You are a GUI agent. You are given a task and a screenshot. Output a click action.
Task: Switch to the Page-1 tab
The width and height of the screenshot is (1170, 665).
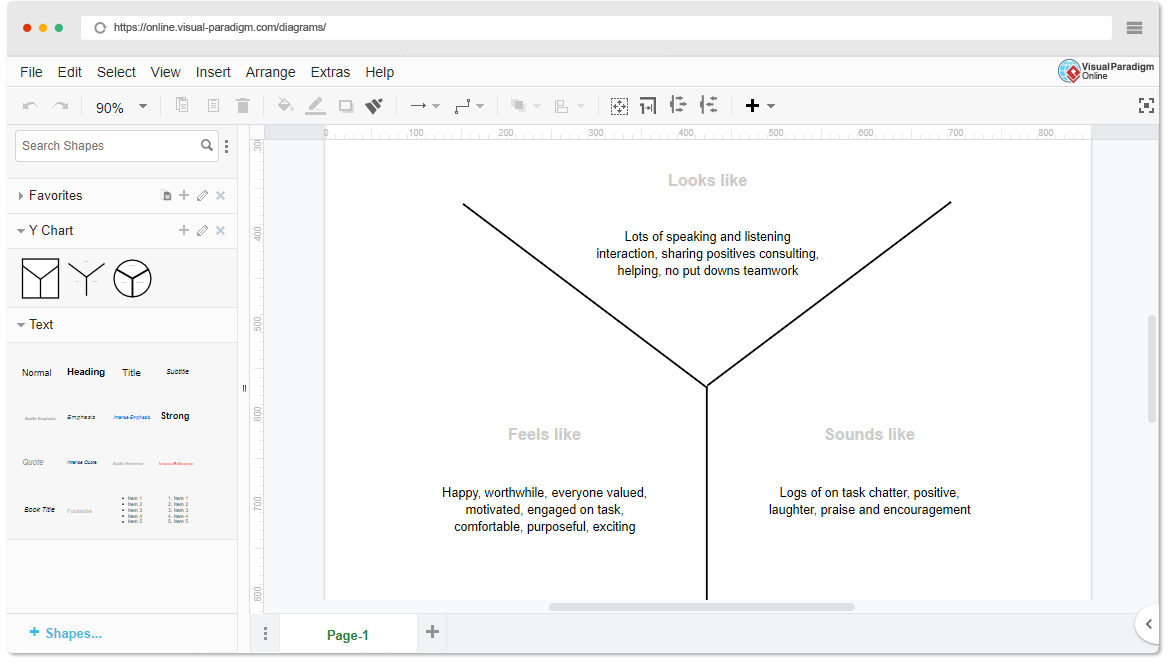[348, 635]
